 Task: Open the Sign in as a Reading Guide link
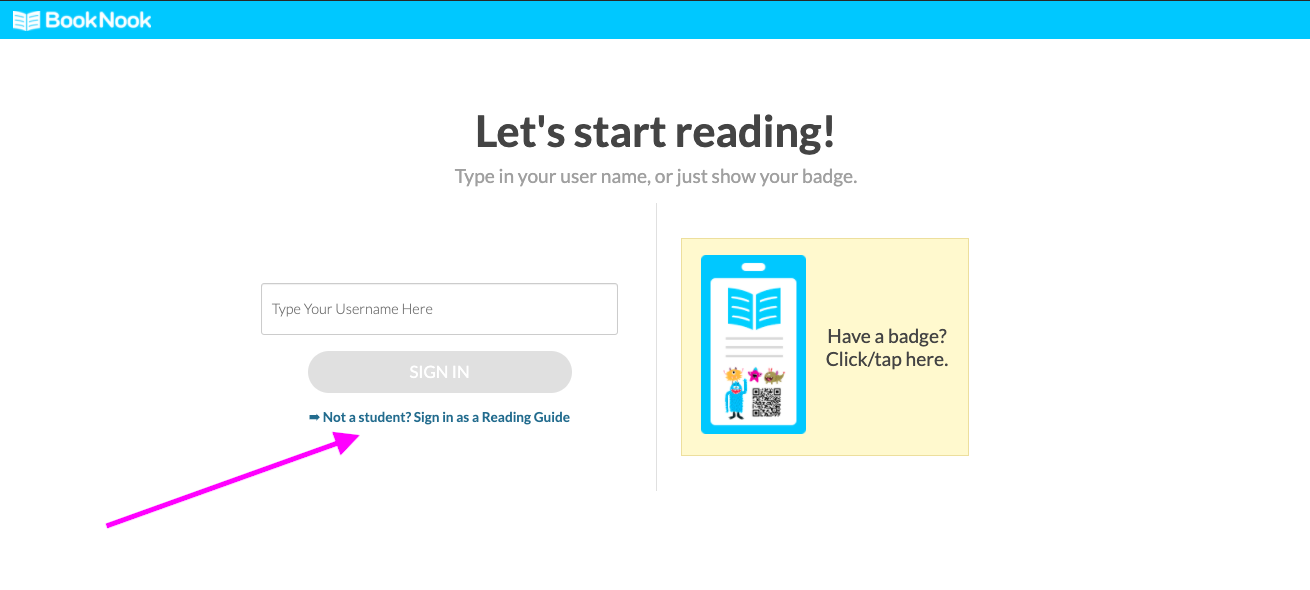[x=446, y=417]
